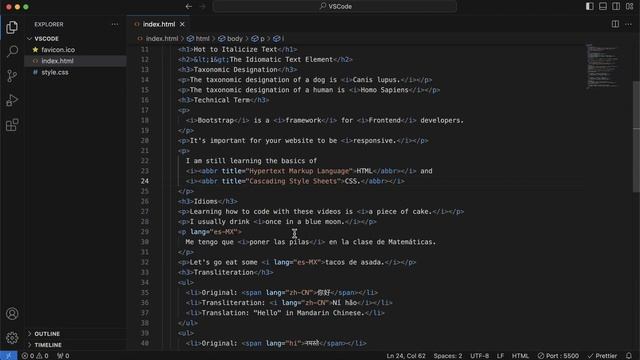Click "Hypertext Markup Language" title value
The height and width of the screenshot is (360, 640).
(300, 171)
